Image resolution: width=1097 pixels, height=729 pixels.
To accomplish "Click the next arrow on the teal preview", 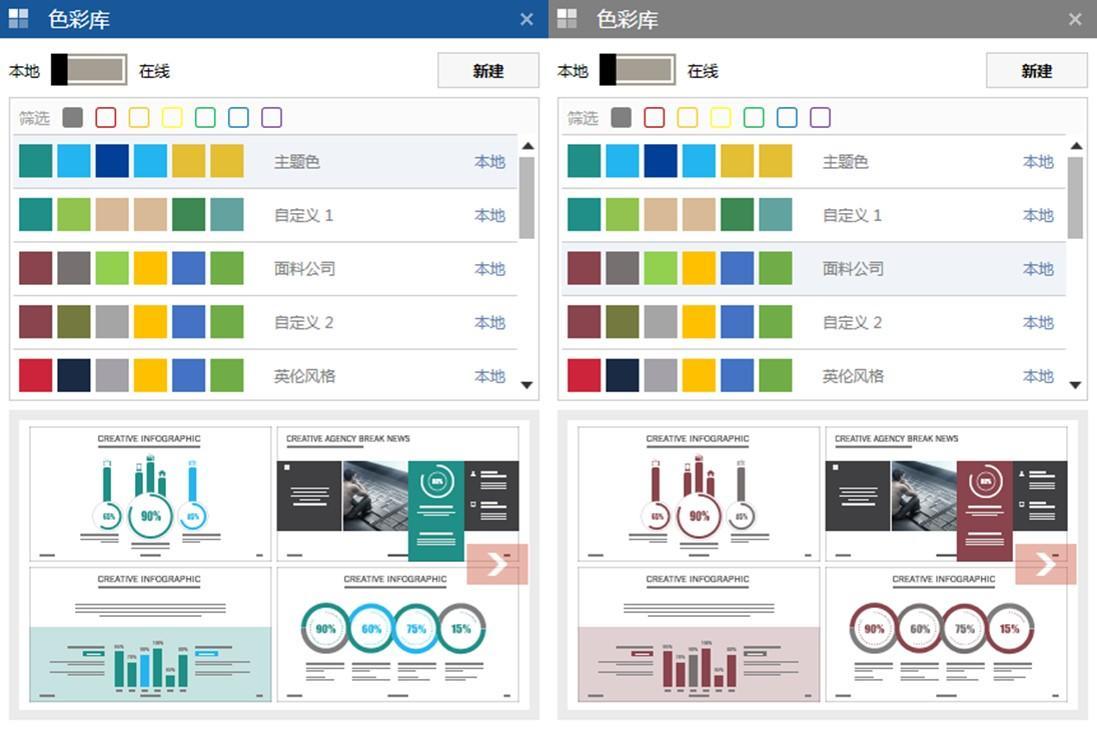I will (x=496, y=564).
